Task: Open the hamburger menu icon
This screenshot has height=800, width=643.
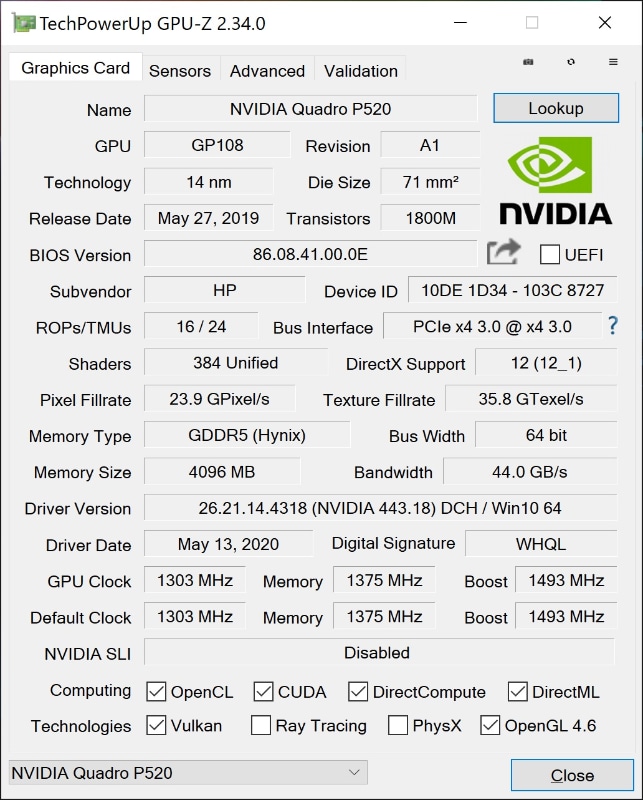Action: 612,60
